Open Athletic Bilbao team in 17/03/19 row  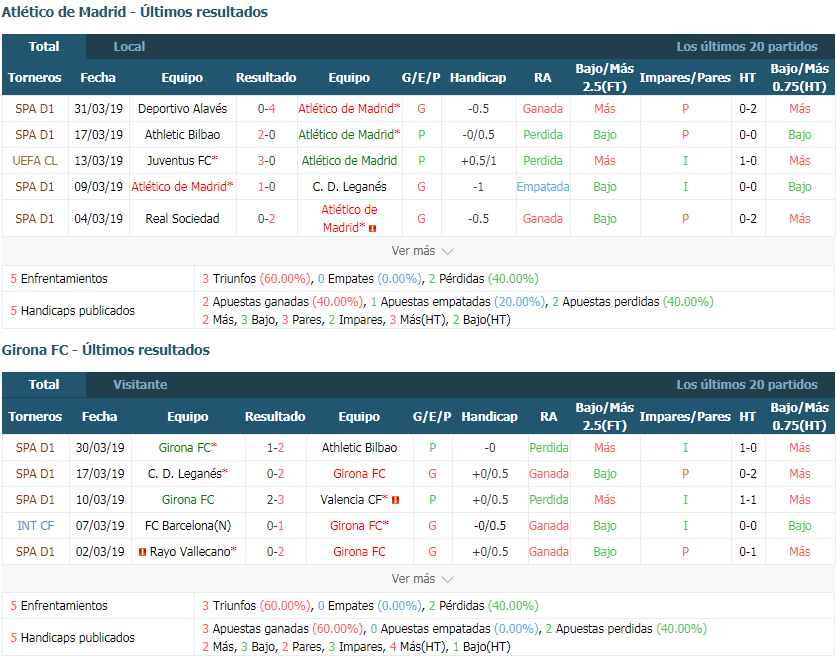coord(182,135)
